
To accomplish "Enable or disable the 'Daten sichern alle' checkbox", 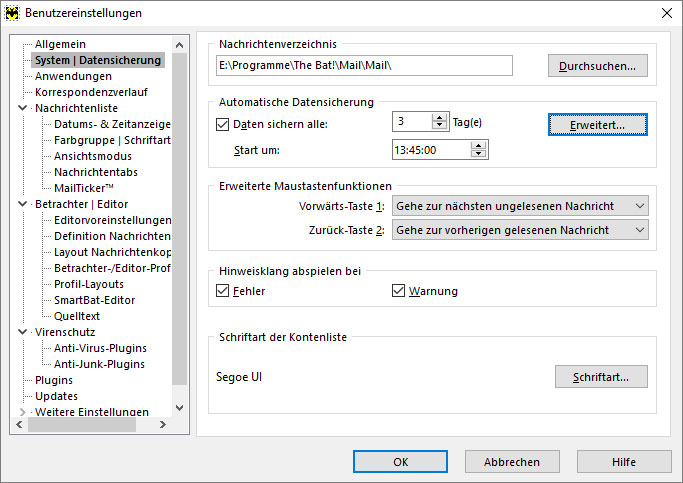I will [x=222, y=124].
